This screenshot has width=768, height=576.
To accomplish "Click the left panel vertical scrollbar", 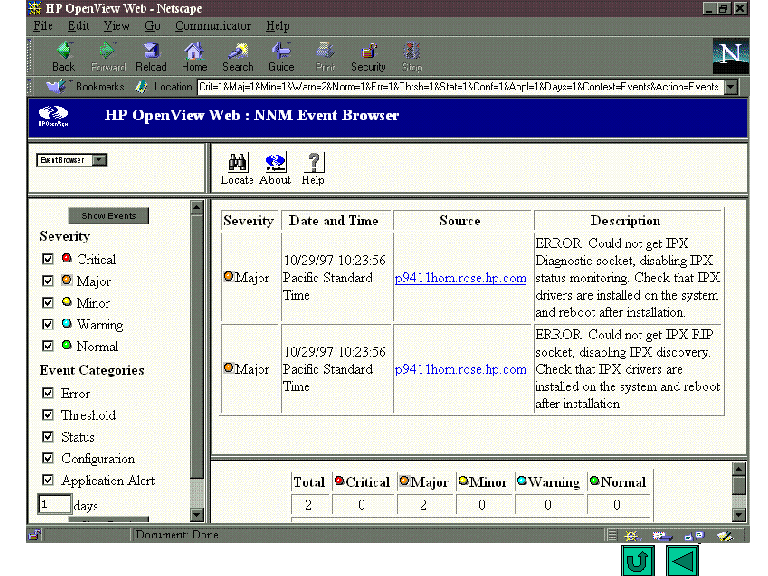I will (x=197, y=360).
